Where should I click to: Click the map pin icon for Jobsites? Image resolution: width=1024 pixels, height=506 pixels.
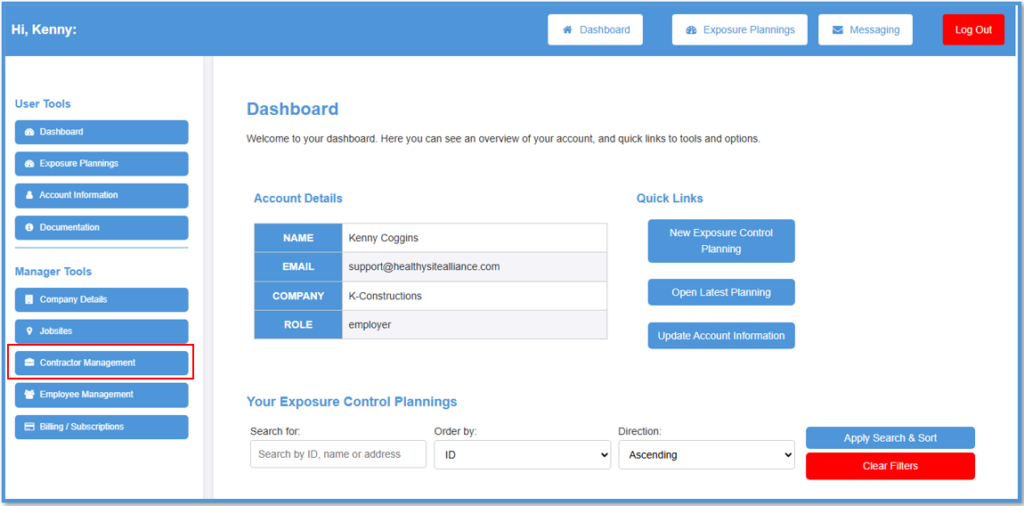click(x=29, y=331)
